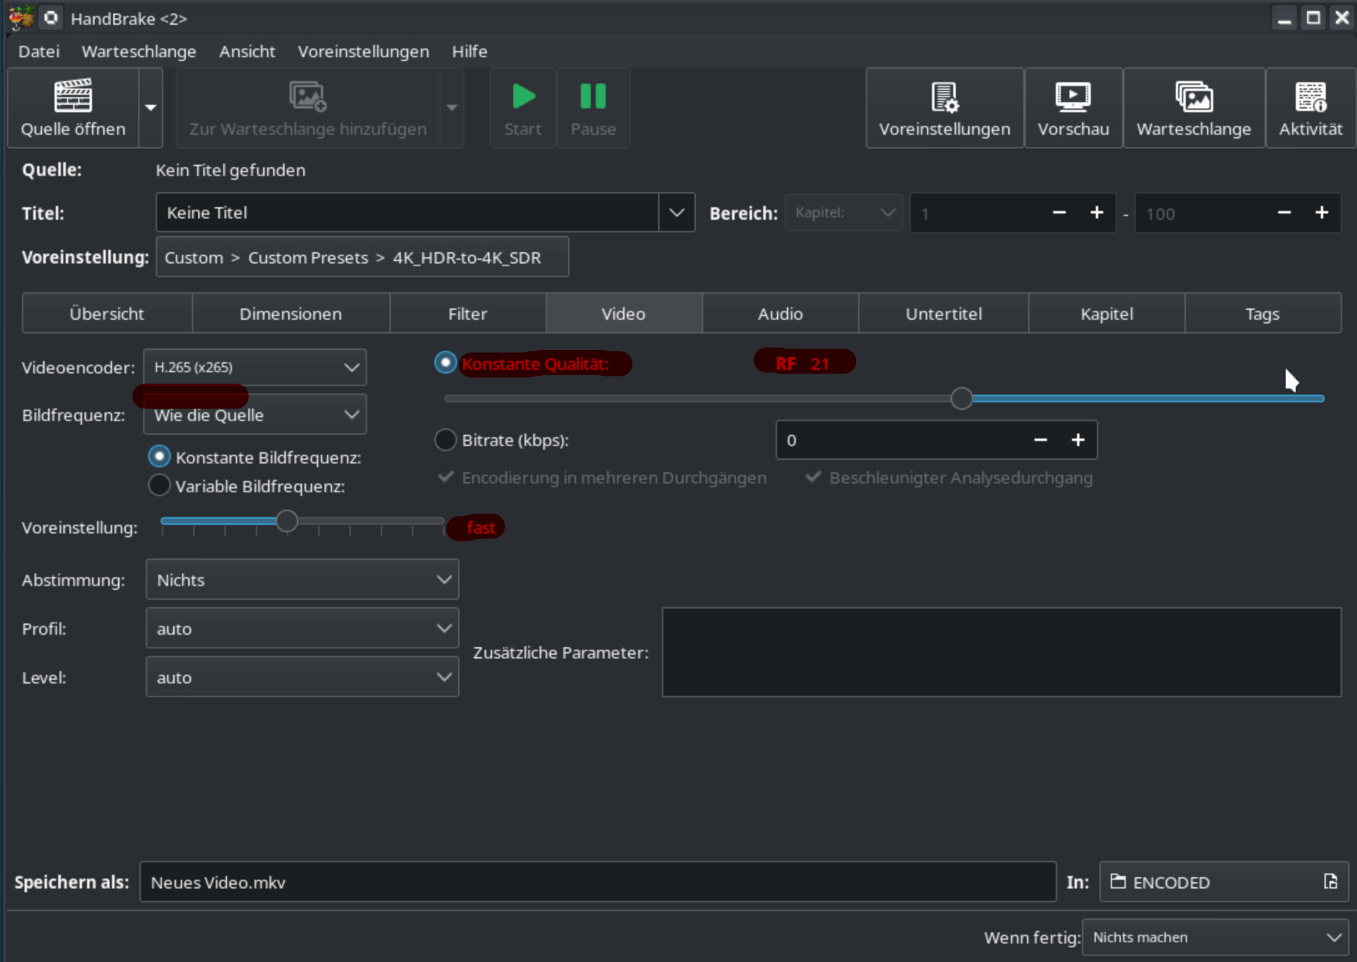This screenshot has width=1357, height=962.
Task: Switch to the Kapitel tab
Action: (x=1107, y=313)
